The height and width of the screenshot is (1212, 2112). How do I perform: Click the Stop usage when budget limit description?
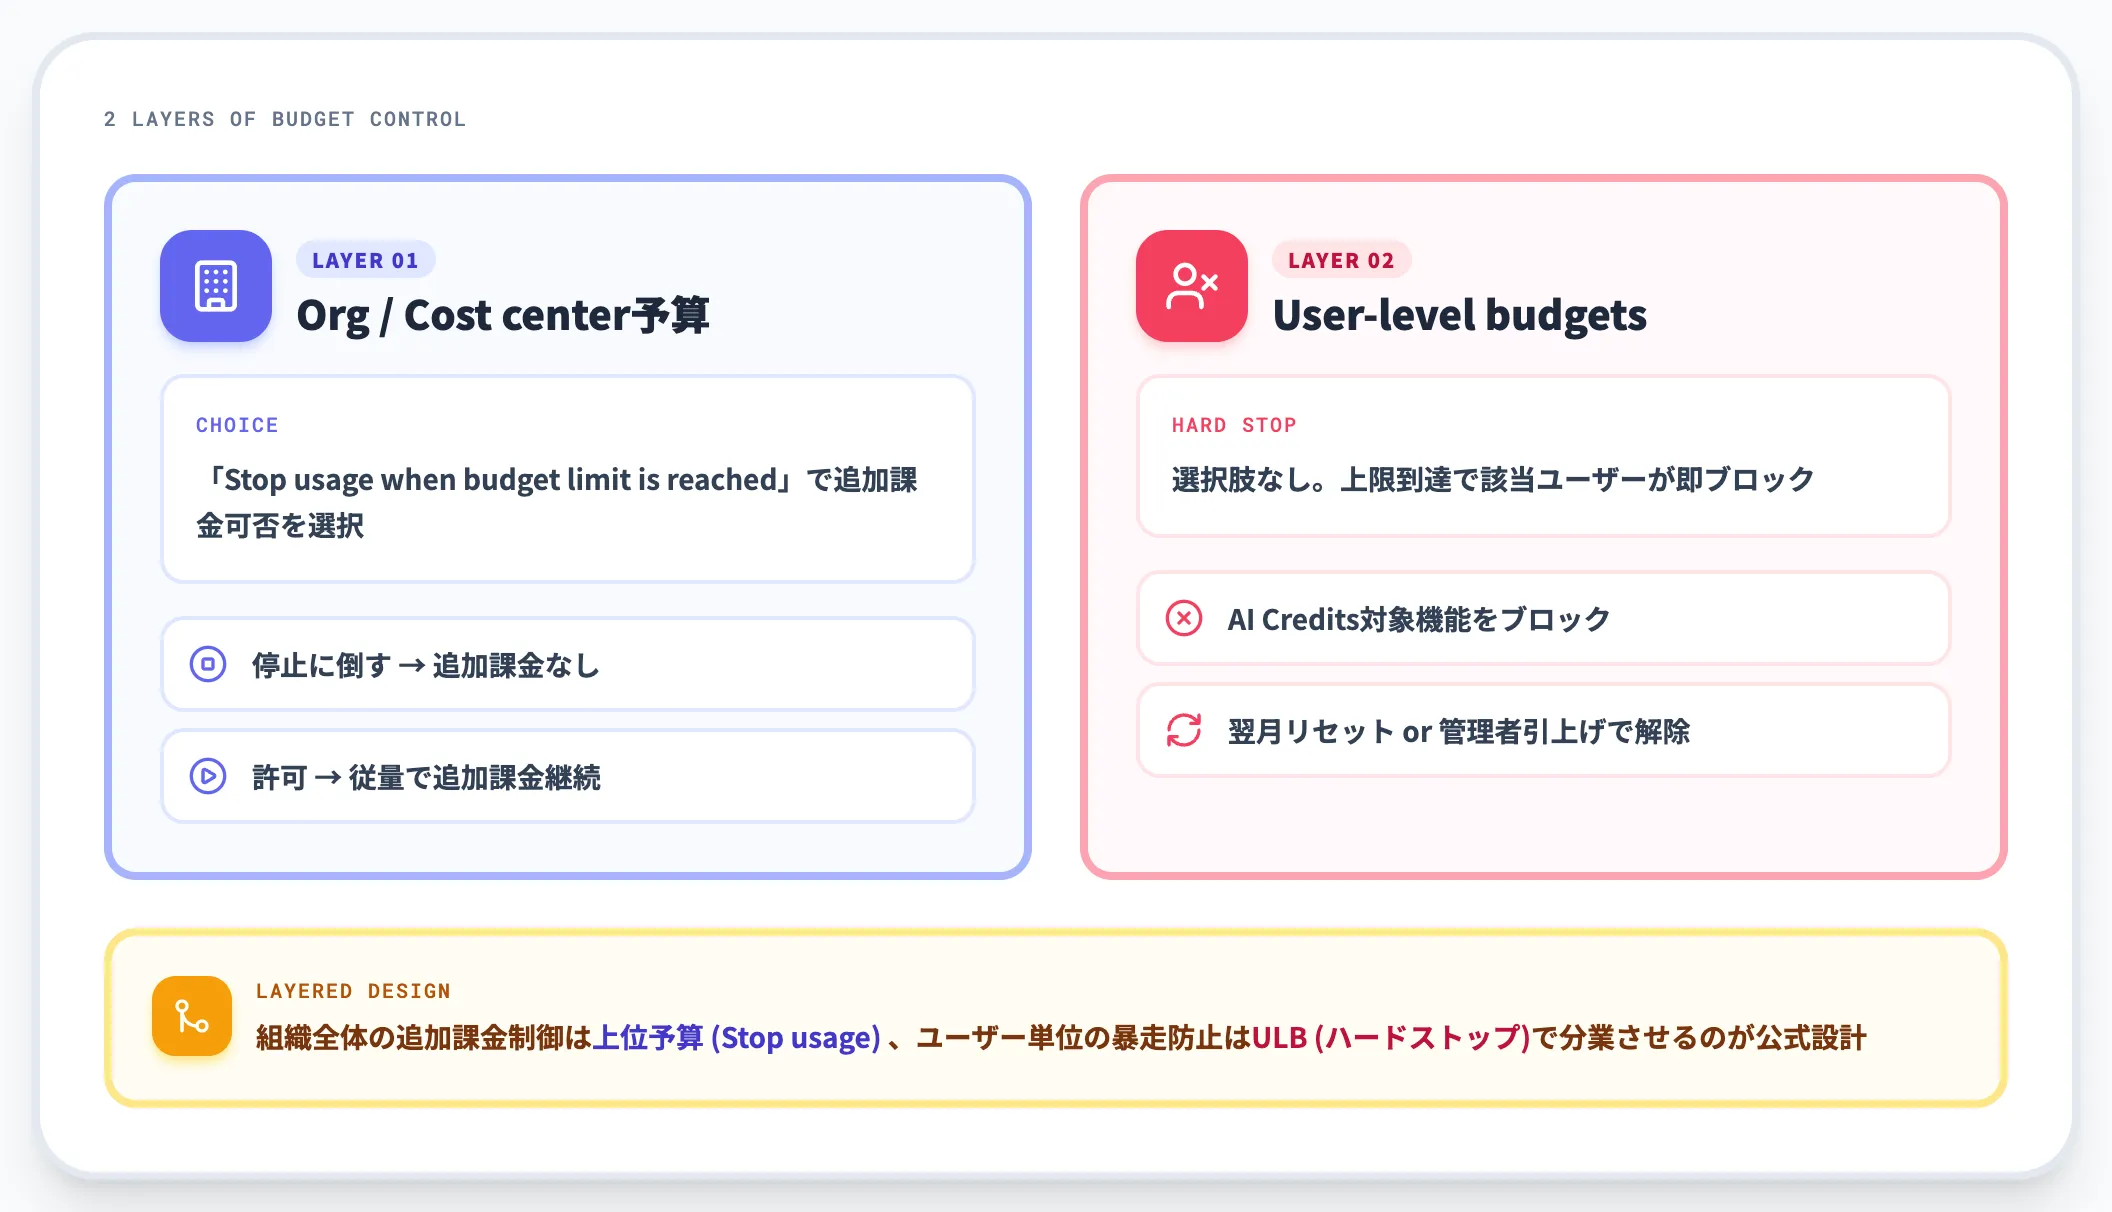[x=557, y=502]
